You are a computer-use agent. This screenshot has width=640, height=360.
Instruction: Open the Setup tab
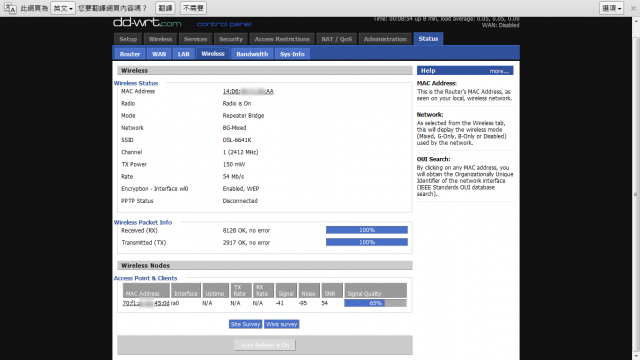coord(128,39)
